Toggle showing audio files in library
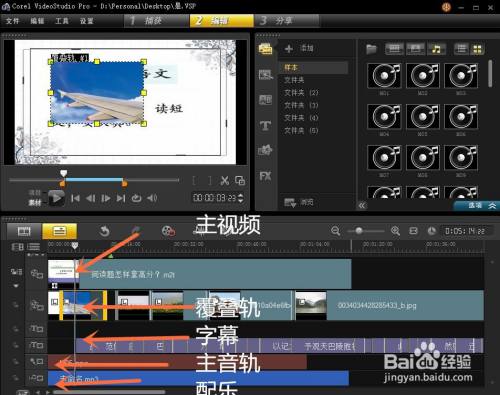 (436, 49)
